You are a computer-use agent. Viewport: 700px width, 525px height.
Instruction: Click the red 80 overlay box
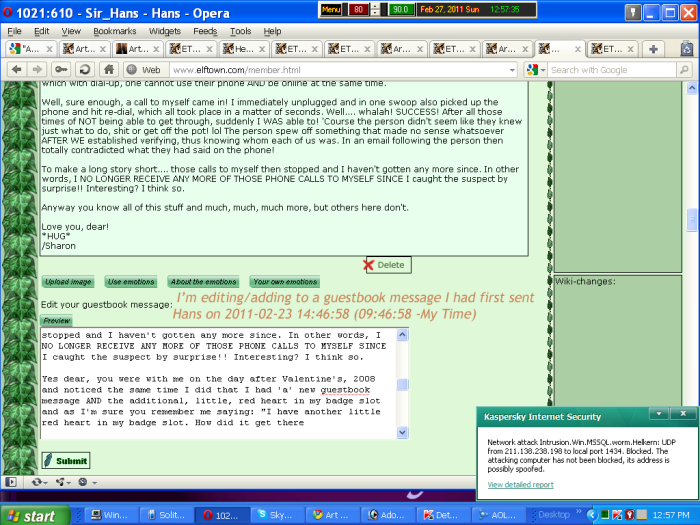click(358, 9)
